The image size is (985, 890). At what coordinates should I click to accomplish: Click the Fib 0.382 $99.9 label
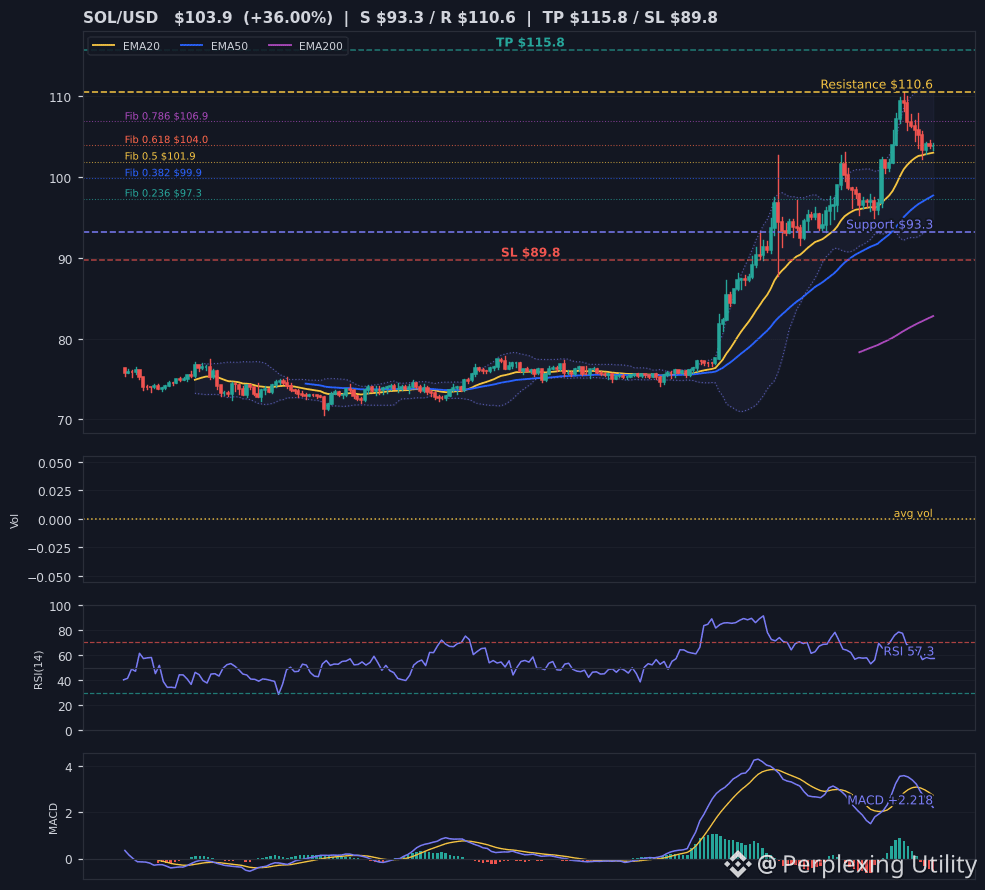(x=163, y=173)
